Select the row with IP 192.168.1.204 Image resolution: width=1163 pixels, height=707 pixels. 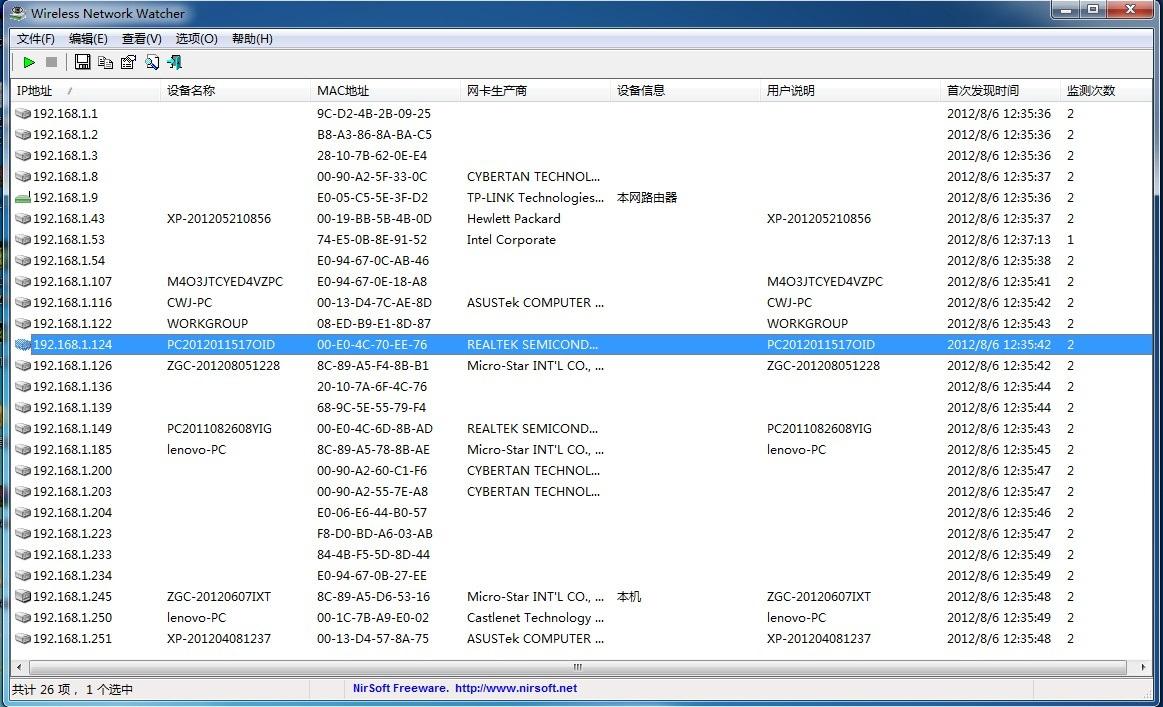582,513
